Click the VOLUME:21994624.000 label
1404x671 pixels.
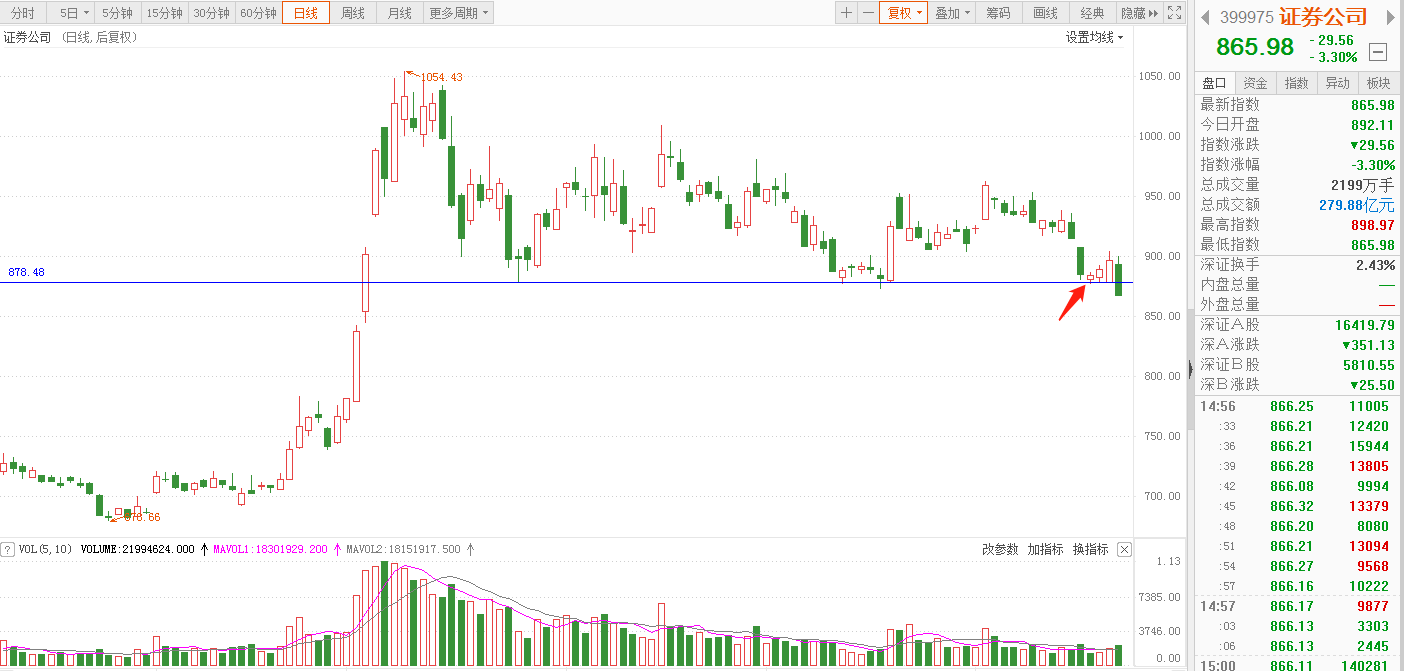tap(138, 549)
